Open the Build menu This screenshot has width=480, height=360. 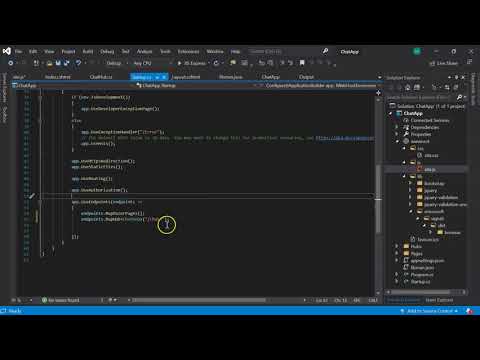coord(88,51)
